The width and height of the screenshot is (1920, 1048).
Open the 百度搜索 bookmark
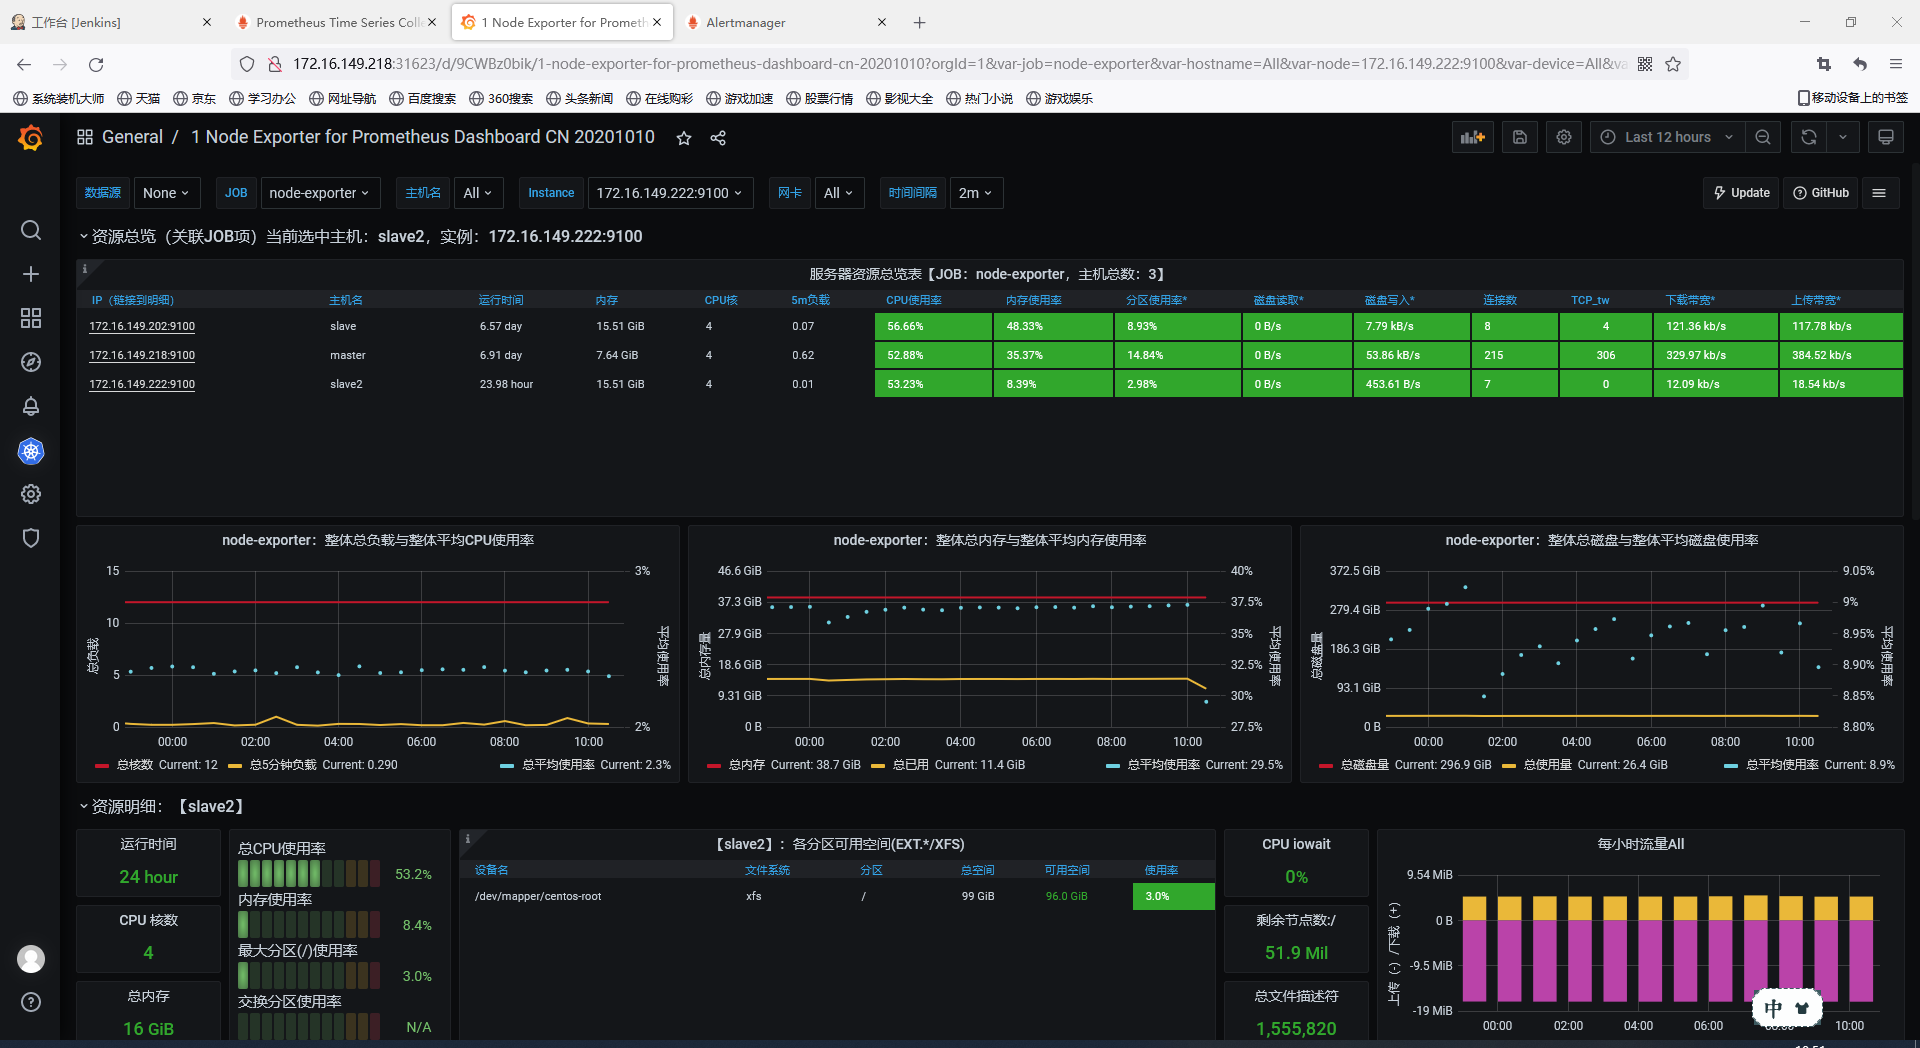tap(422, 98)
